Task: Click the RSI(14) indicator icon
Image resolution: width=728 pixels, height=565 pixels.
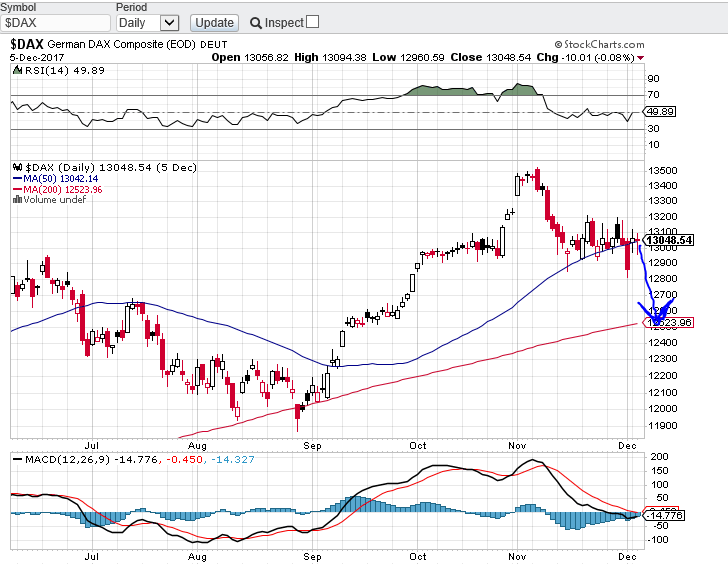Action: [18, 71]
